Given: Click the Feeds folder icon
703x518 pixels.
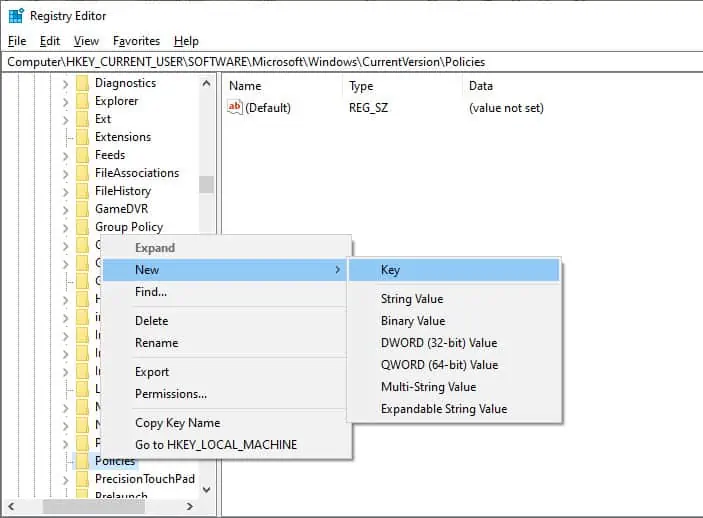Looking at the screenshot, I should pos(82,155).
